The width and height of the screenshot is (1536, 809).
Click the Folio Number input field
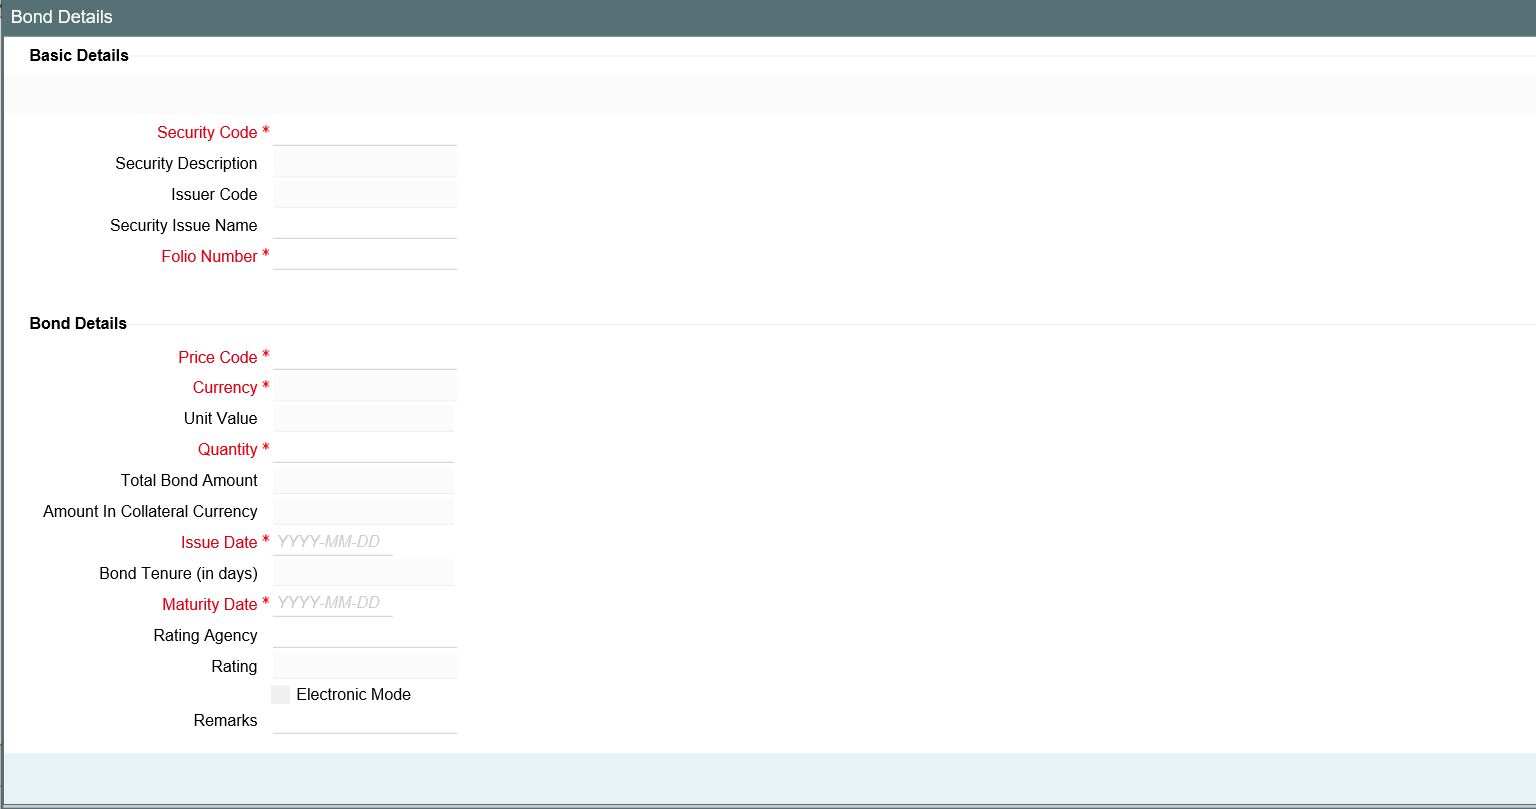[365, 256]
